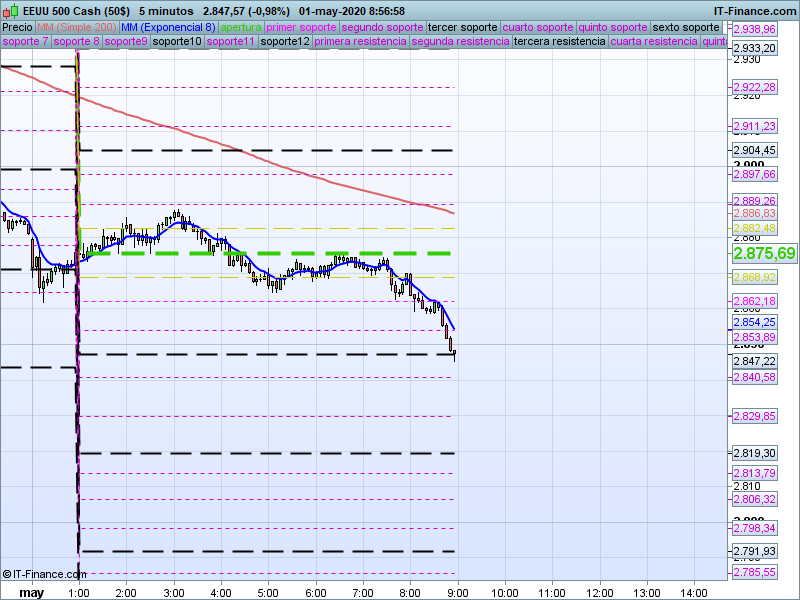800x600 pixels.
Task: Select the tercer soporte legend label
Action: click(x=461, y=27)
